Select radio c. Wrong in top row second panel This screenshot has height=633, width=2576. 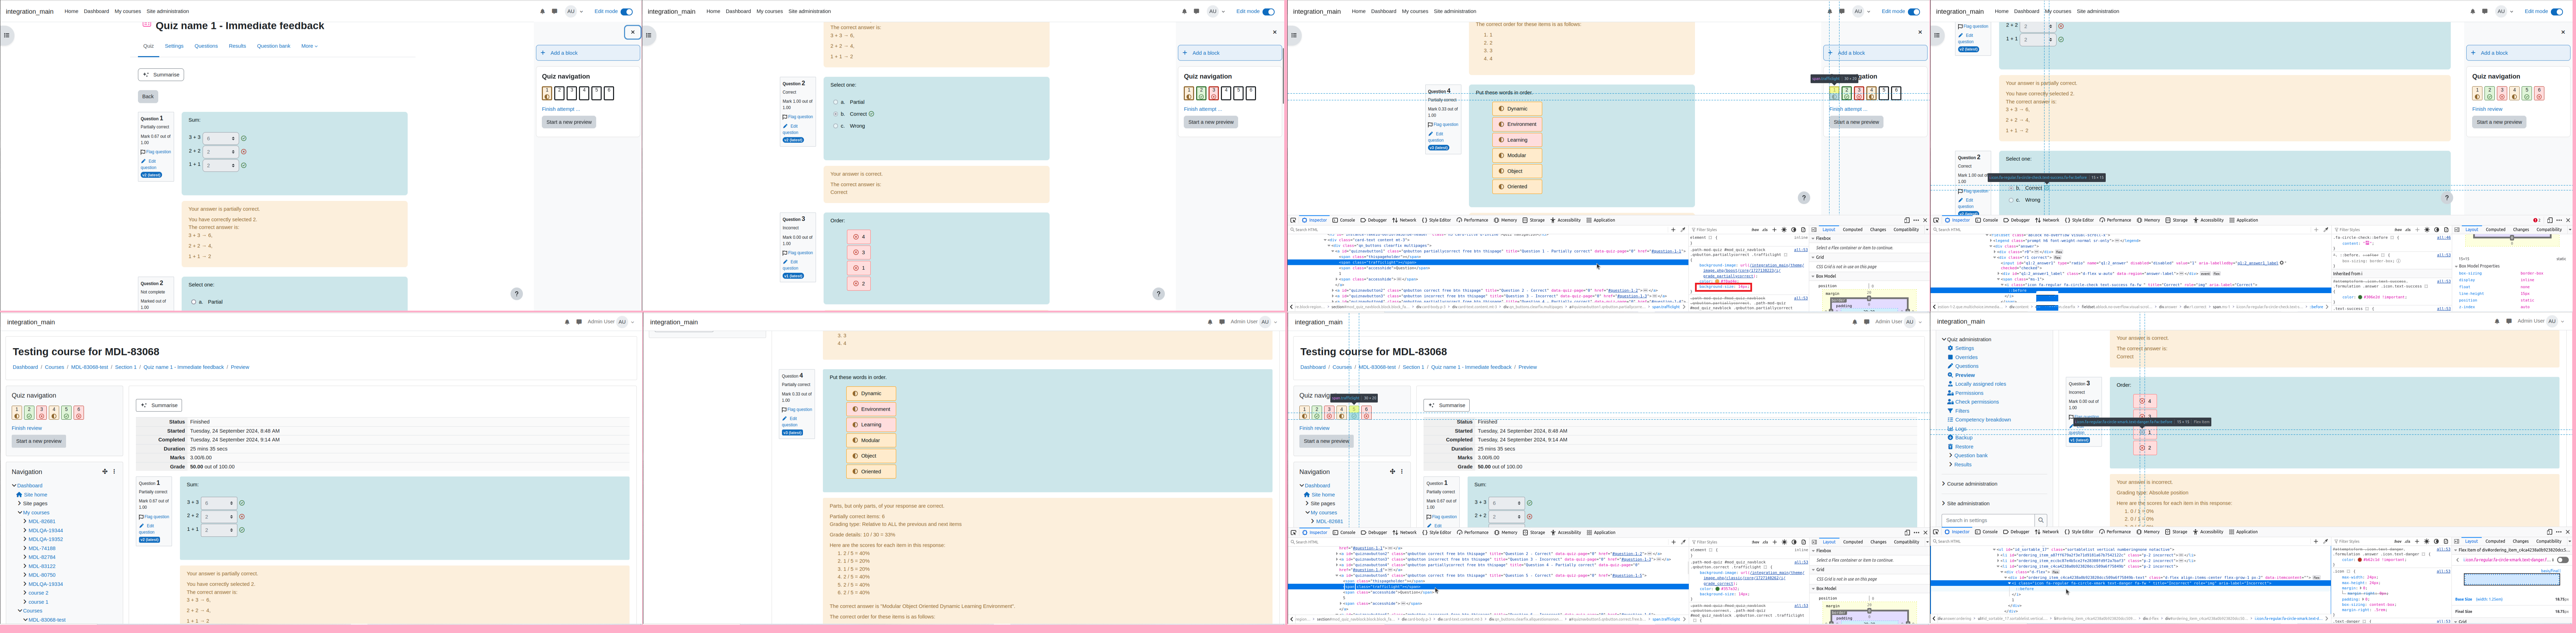coord(836,126)
